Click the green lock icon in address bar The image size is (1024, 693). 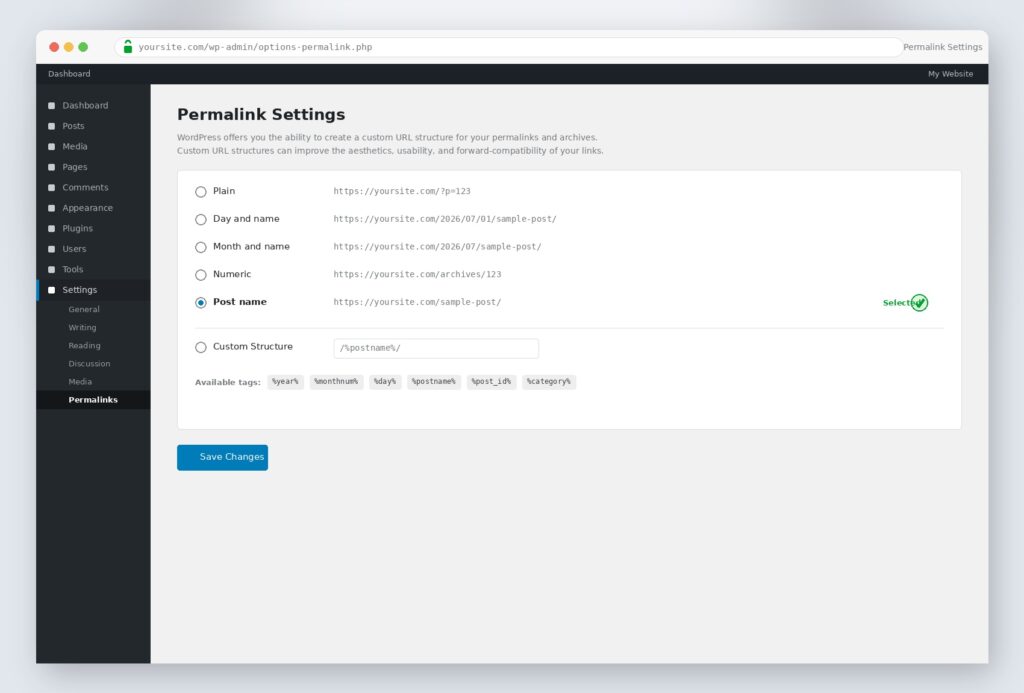128,46
